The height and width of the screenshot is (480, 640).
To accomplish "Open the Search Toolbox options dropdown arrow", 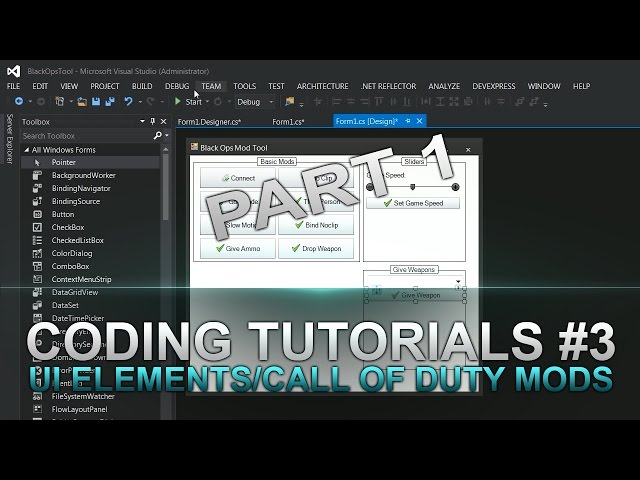I will [x=167, y=136].
